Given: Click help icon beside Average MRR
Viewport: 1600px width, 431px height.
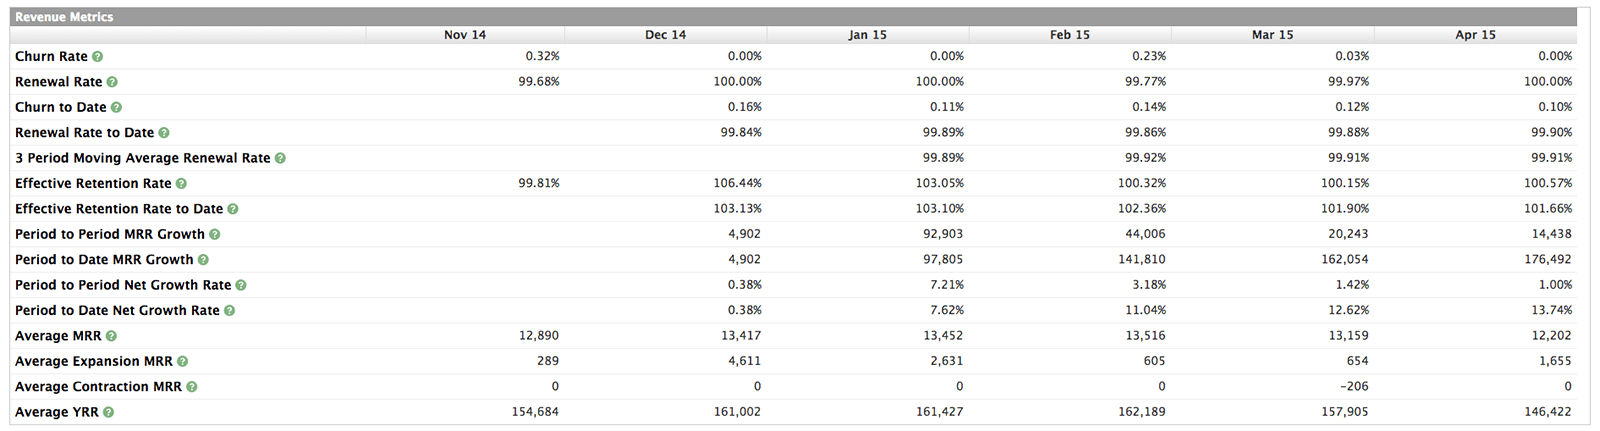Looking at the screenshot, I should (x=111, y=336).
